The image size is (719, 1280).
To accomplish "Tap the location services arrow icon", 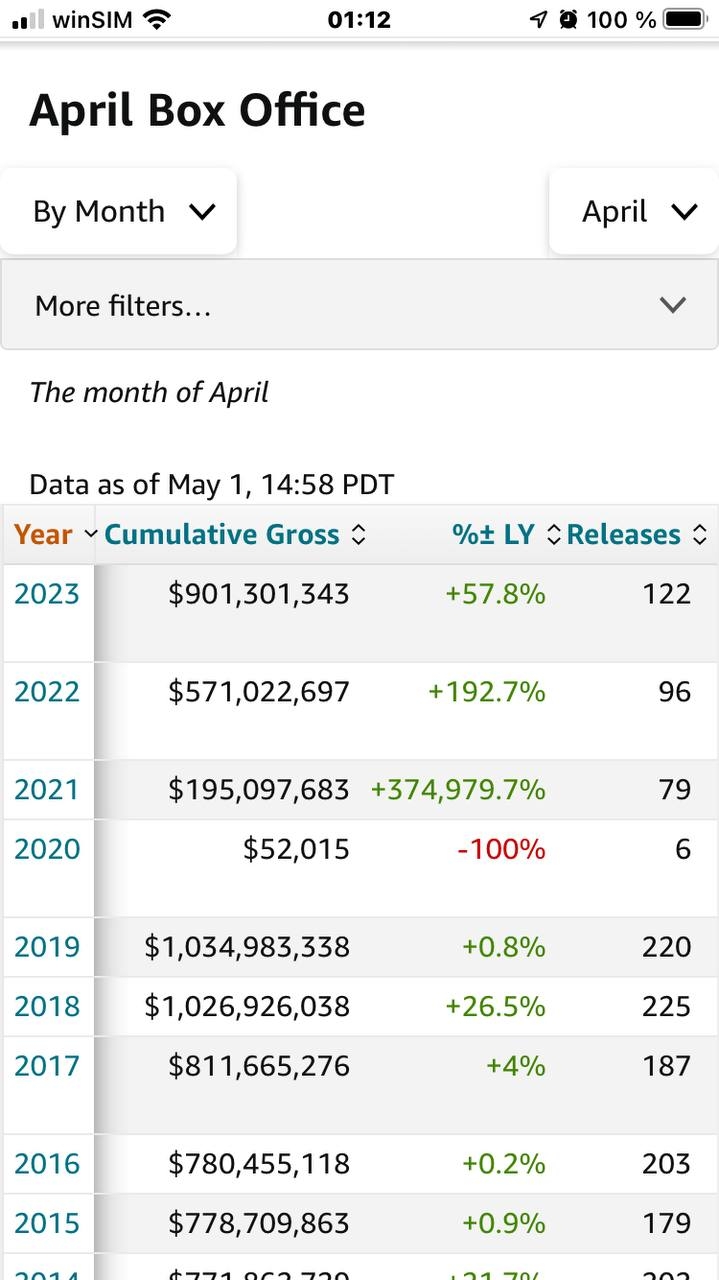I will pyautogui.click(x=539, y=17).
